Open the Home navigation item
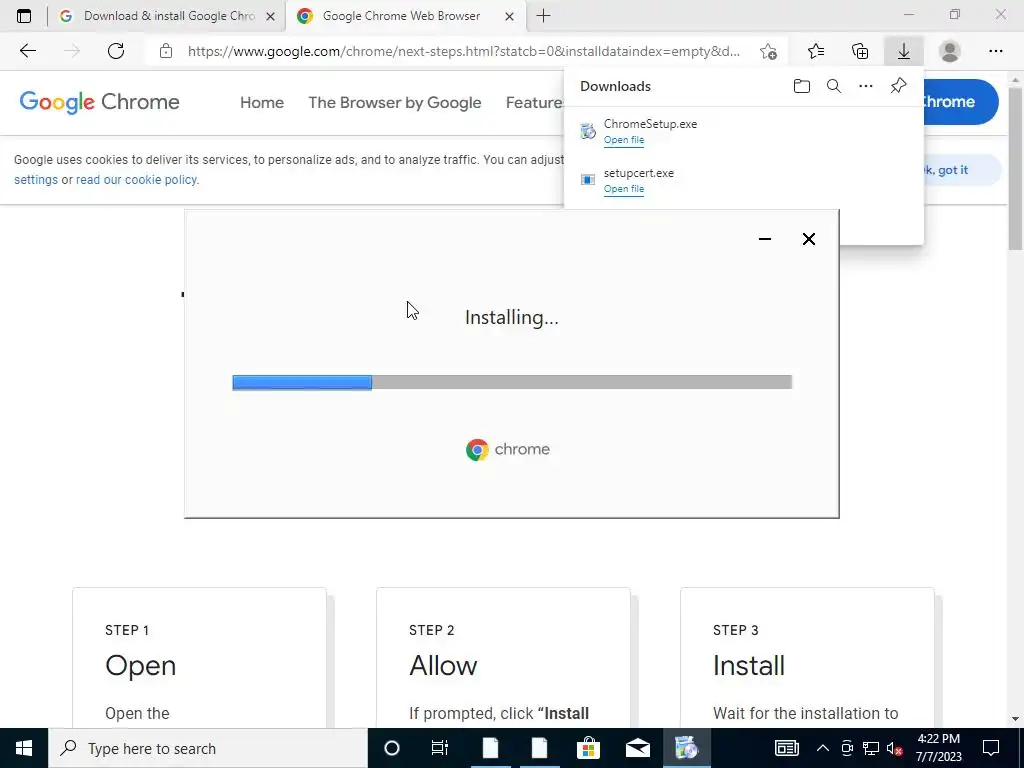The width and height of the screenshot is (1024, 768). click(262, 103)
